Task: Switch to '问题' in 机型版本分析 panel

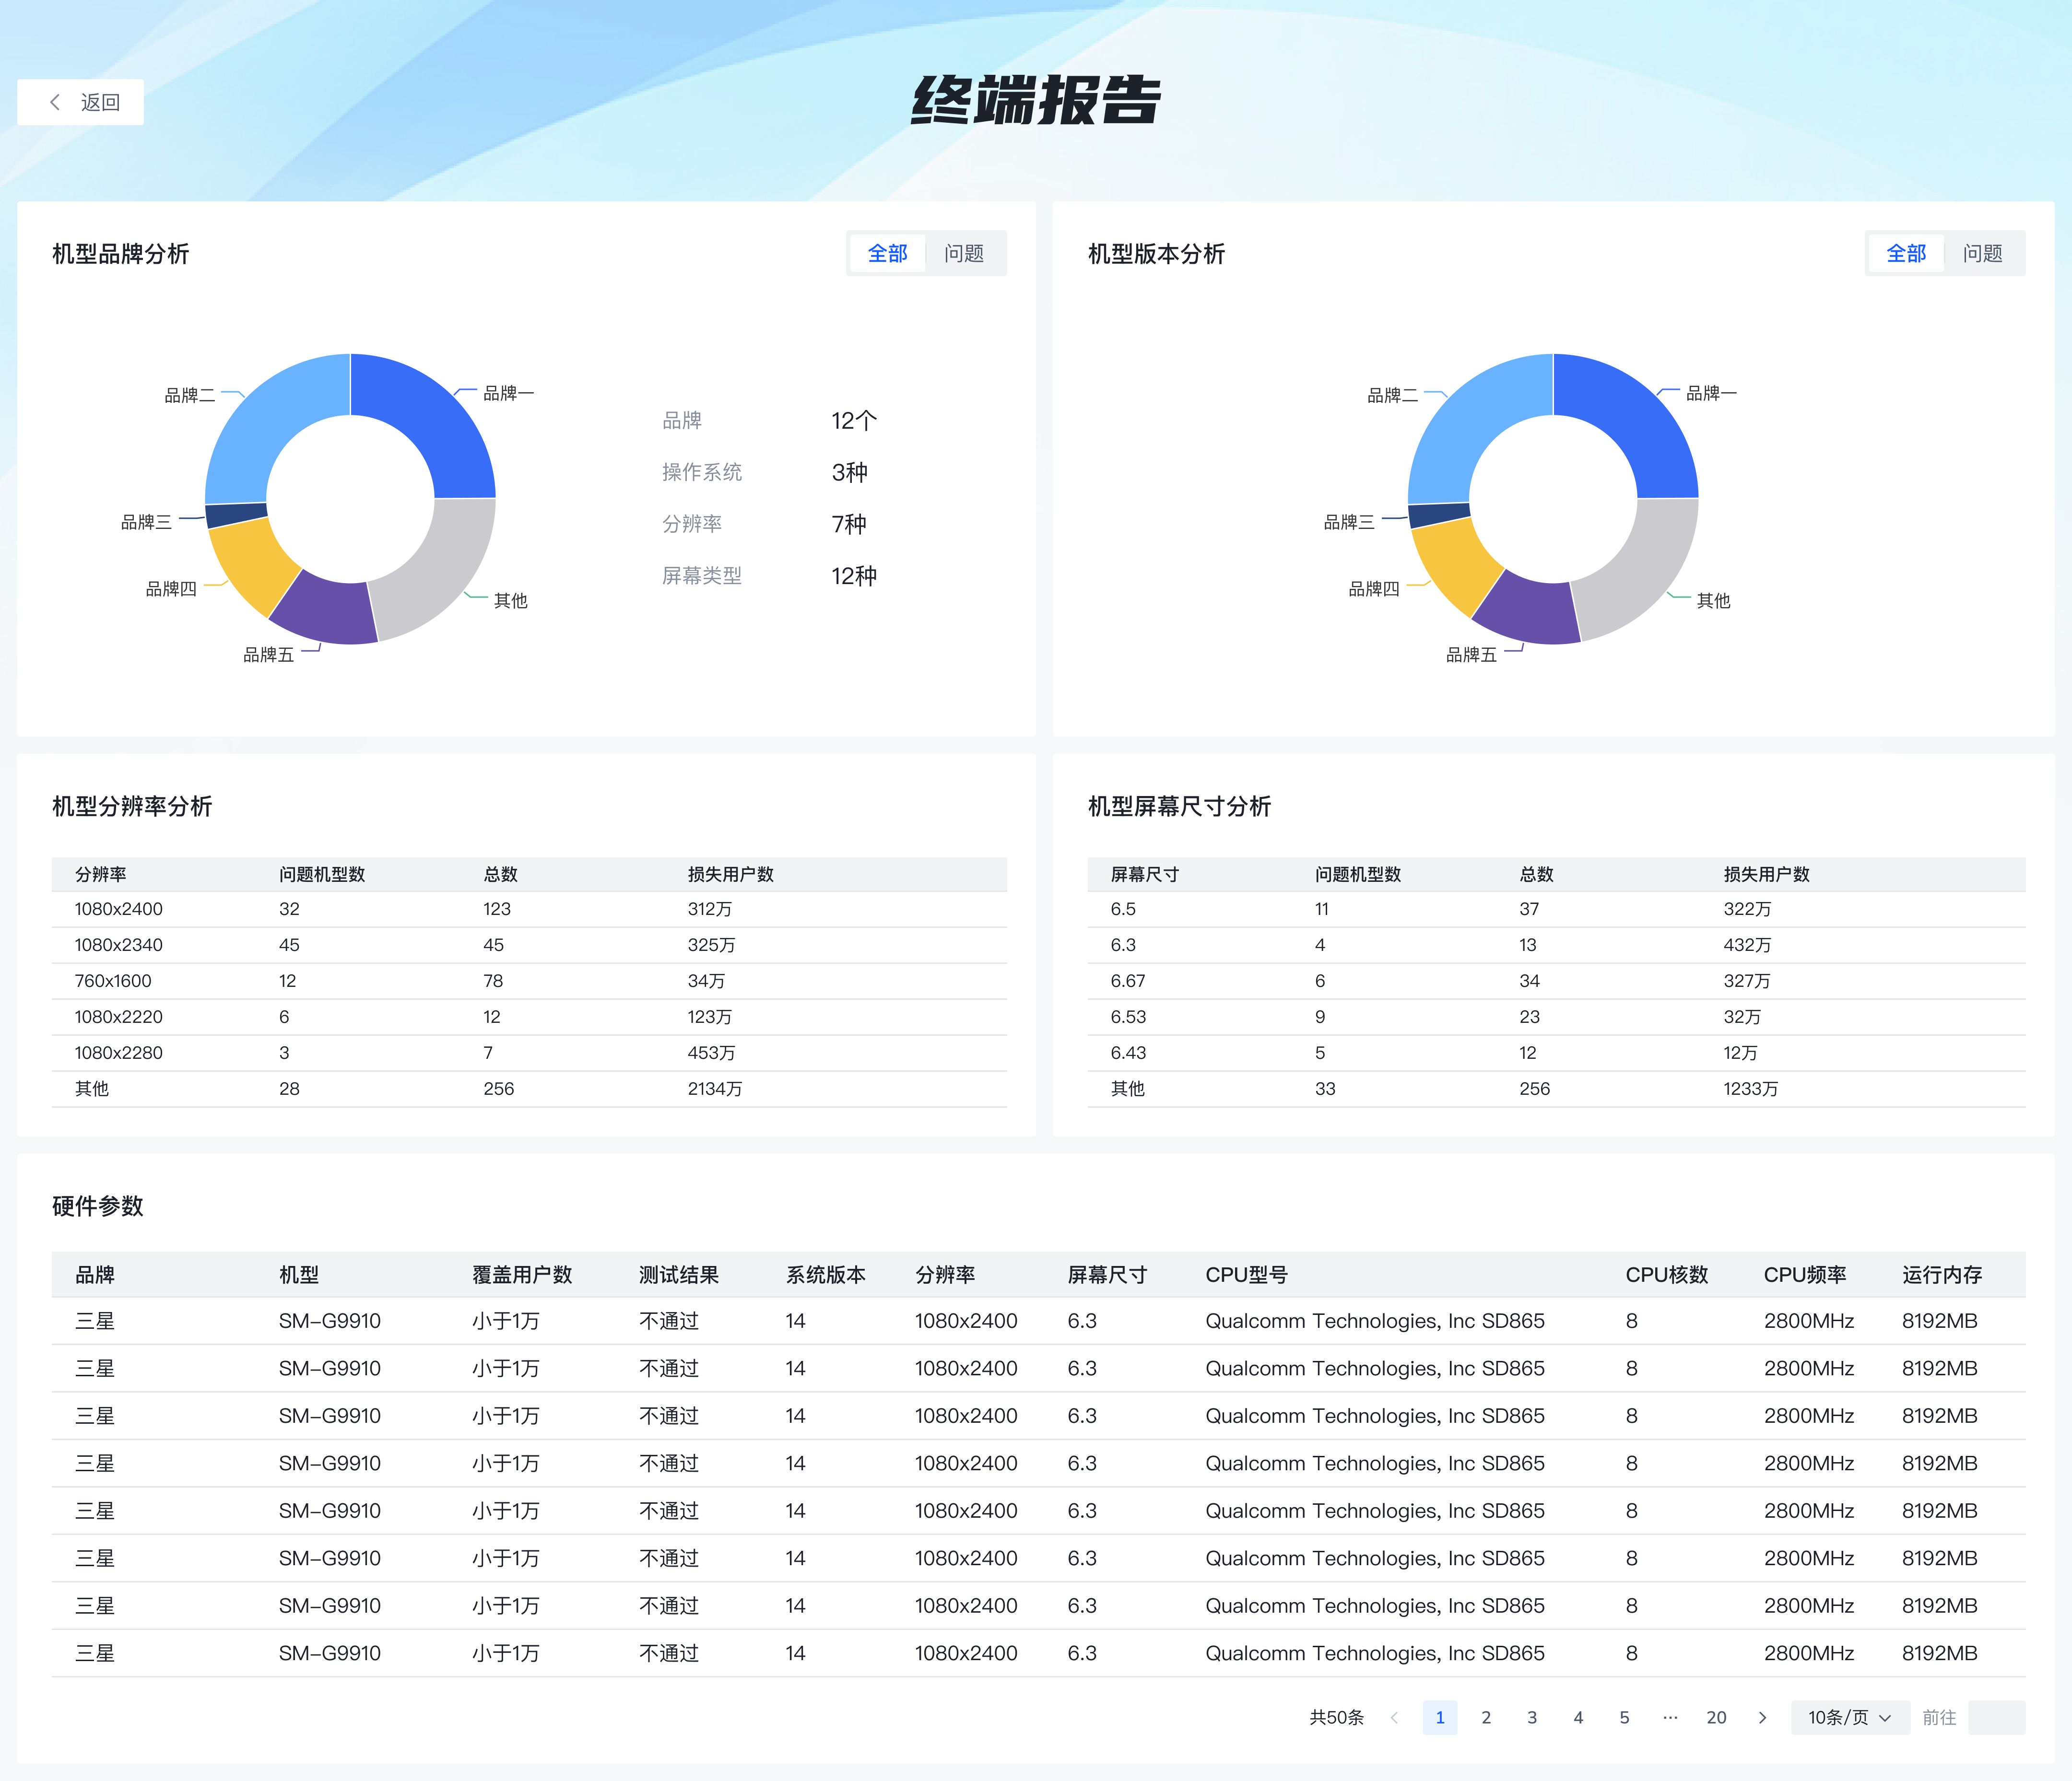Action: (x=1982, y=253)
